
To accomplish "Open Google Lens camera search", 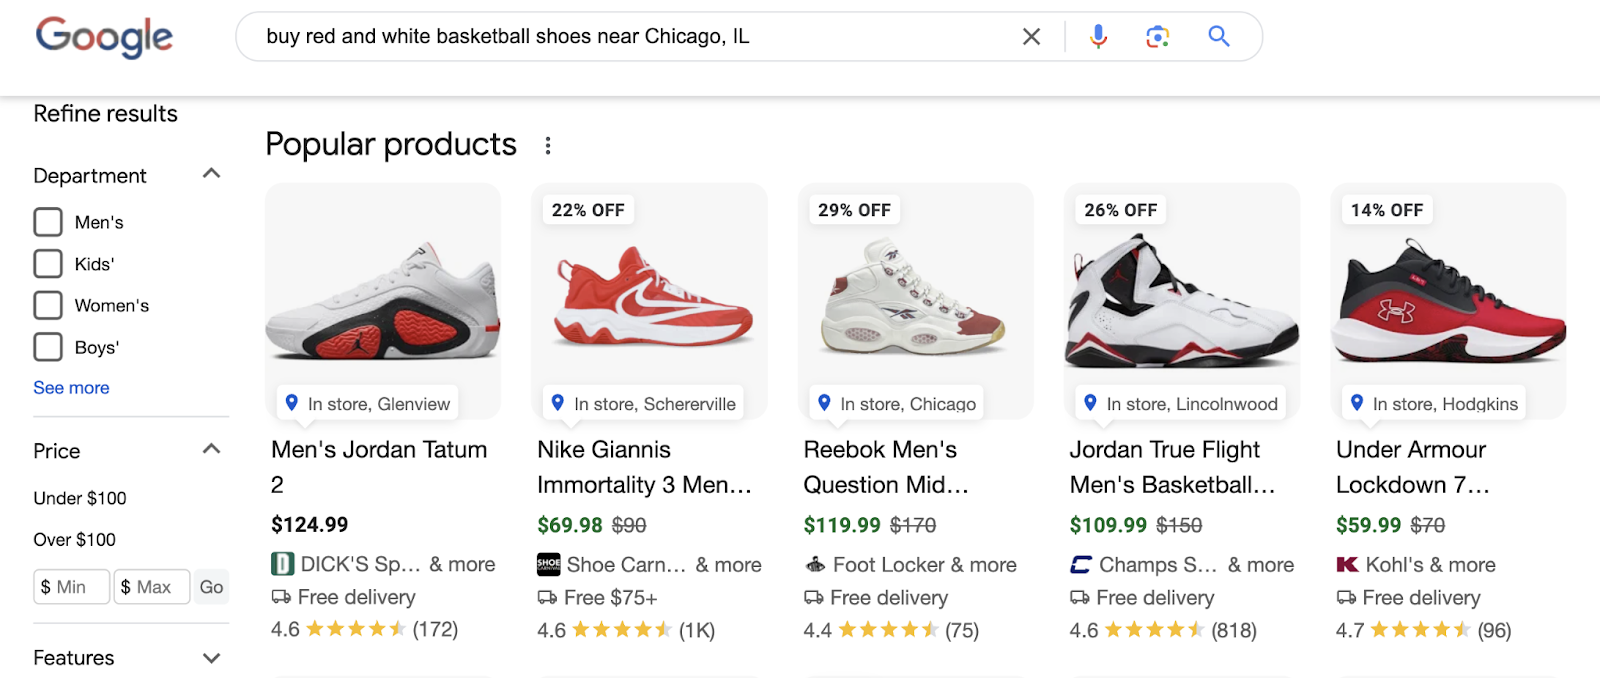I will point(1157,36).
